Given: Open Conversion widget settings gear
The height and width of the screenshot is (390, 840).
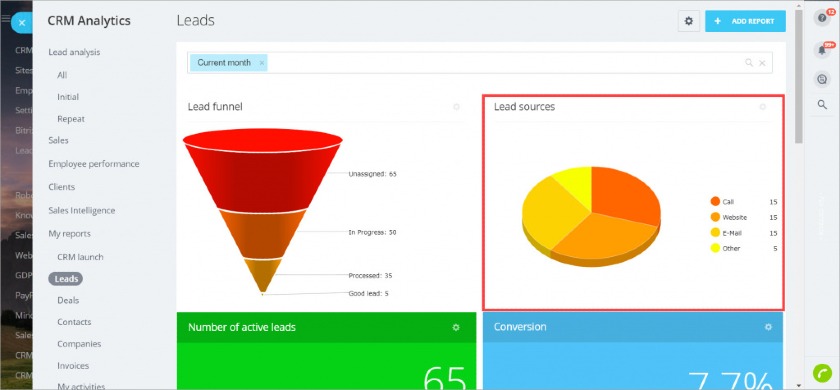Looking at the screenshot, I should [768, 327].
